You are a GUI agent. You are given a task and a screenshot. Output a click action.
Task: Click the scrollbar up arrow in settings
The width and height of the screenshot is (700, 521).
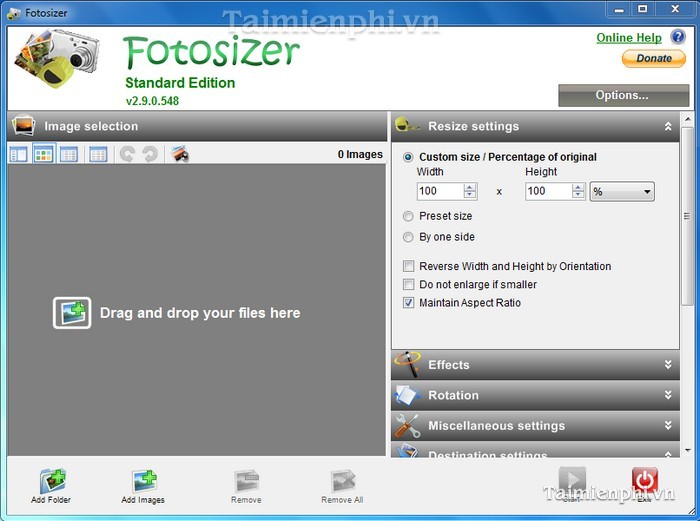(x=688, y=119)
